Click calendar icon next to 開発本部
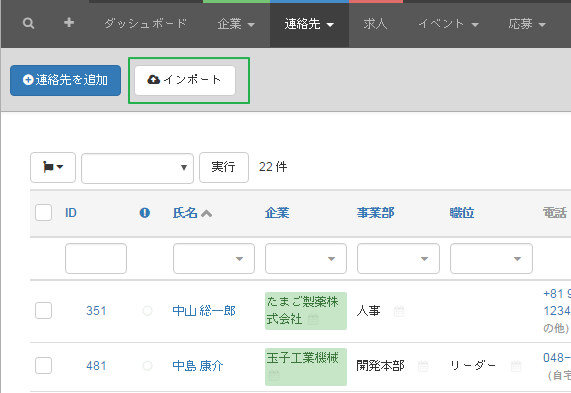The width and height of the screenshot is (571, 393). coord(423,366)
